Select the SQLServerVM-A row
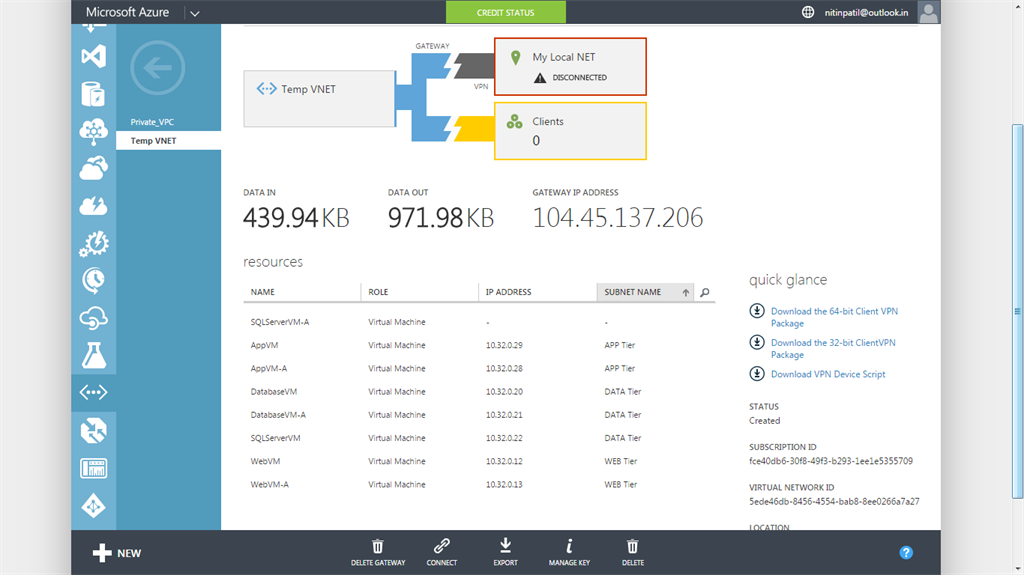Image resolution: width=1024 pixels, height=575 pixels. [x=479, y=322]
